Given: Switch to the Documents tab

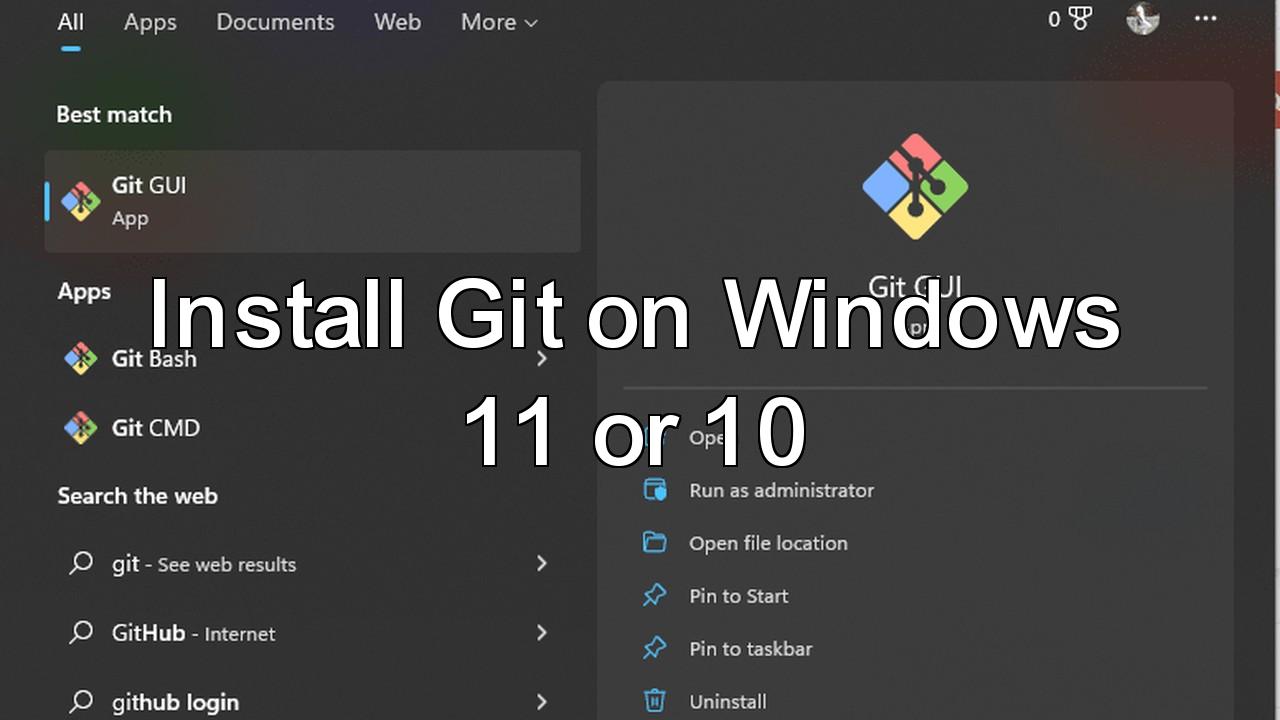Looking at the screenshot, I should click(275, 22).
